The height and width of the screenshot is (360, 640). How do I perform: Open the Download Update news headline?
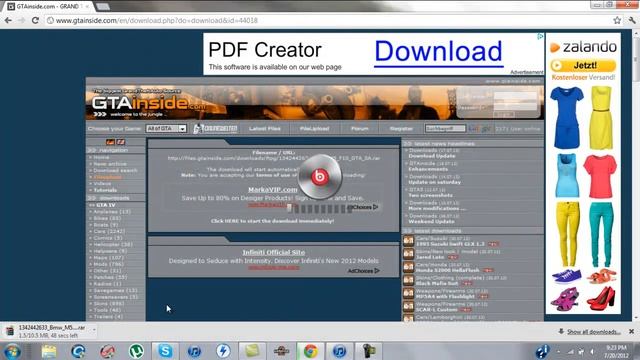point(431,156)
